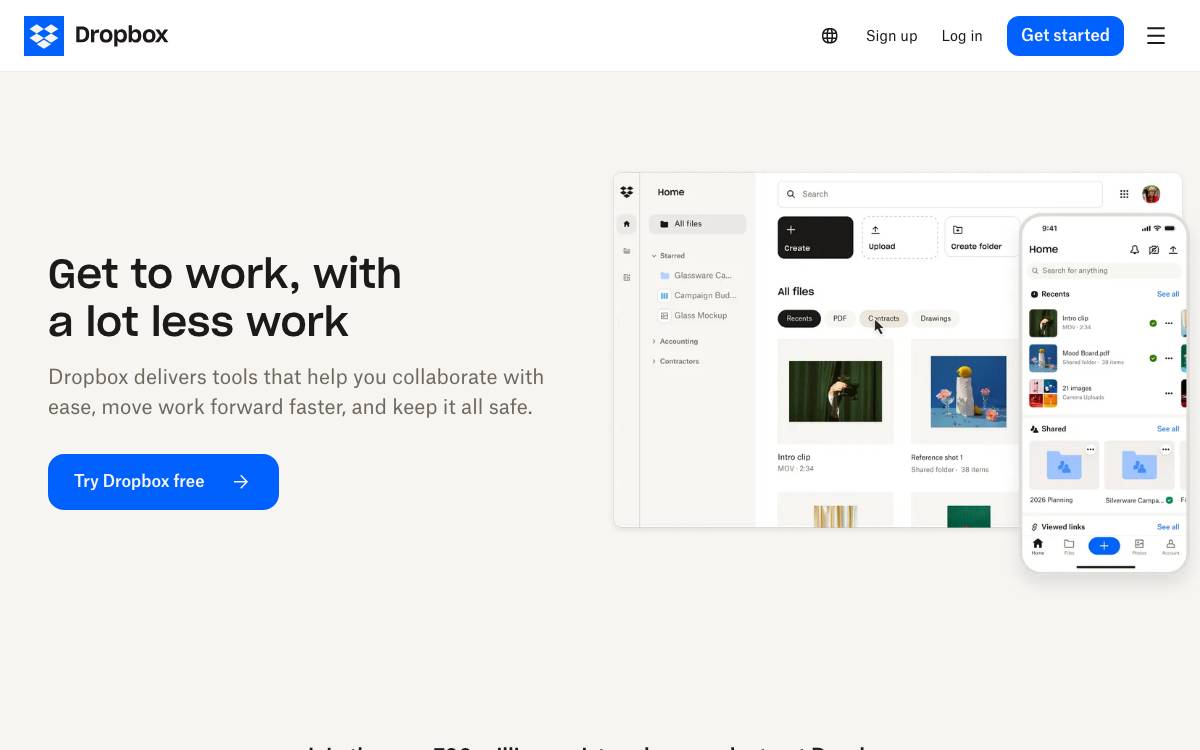Tap the blue plus button in the phone bar

pyautogui.click(x=1104, y=546)
